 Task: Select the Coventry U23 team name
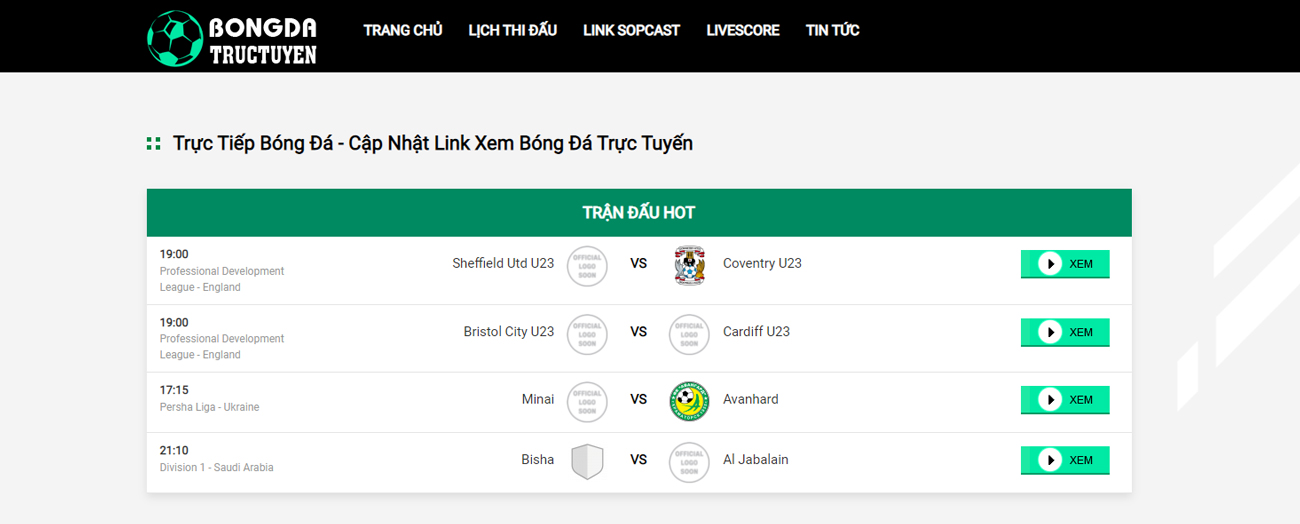pos(762,264)
